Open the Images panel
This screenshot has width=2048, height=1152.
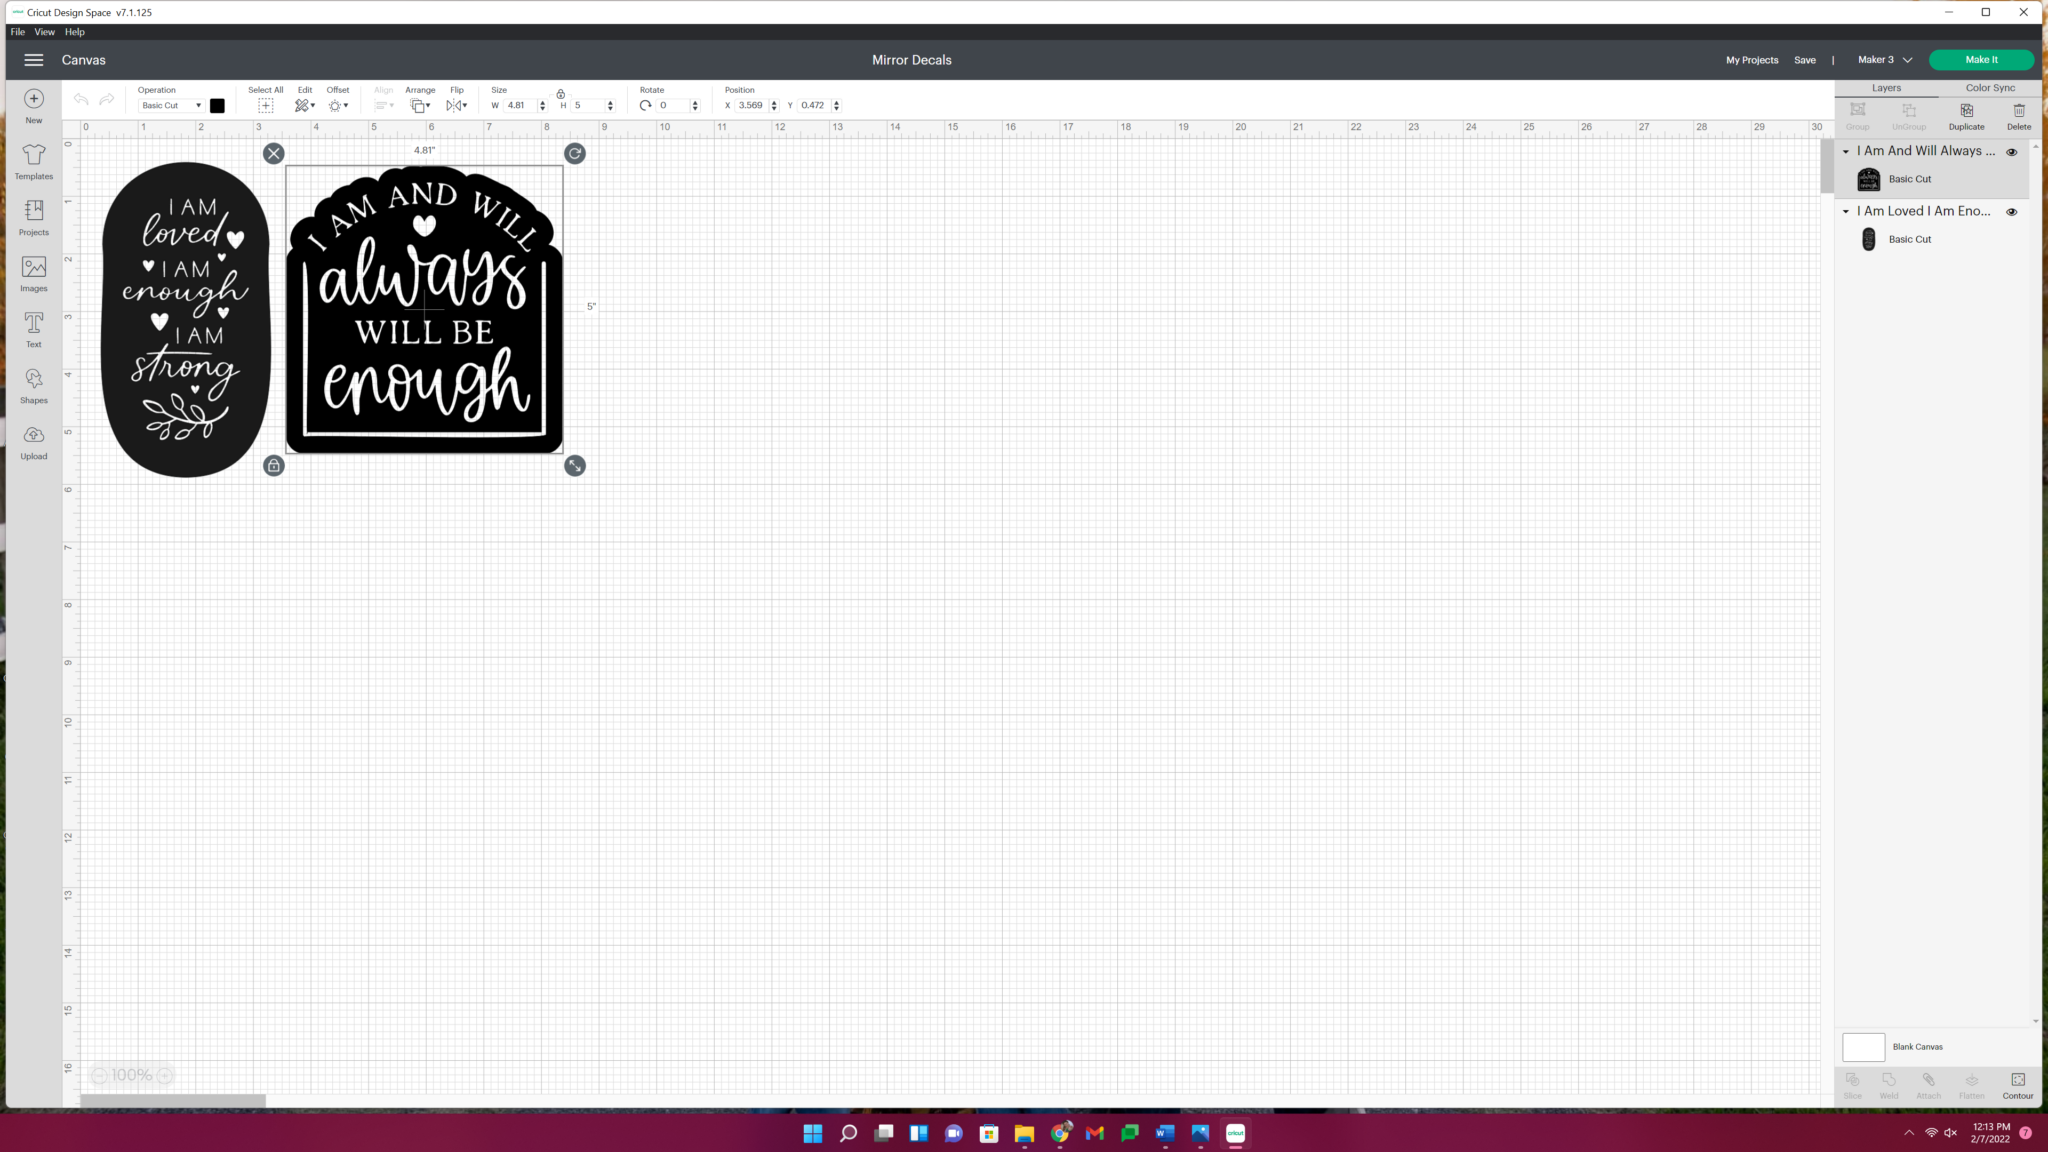click(x=33, y=273)
